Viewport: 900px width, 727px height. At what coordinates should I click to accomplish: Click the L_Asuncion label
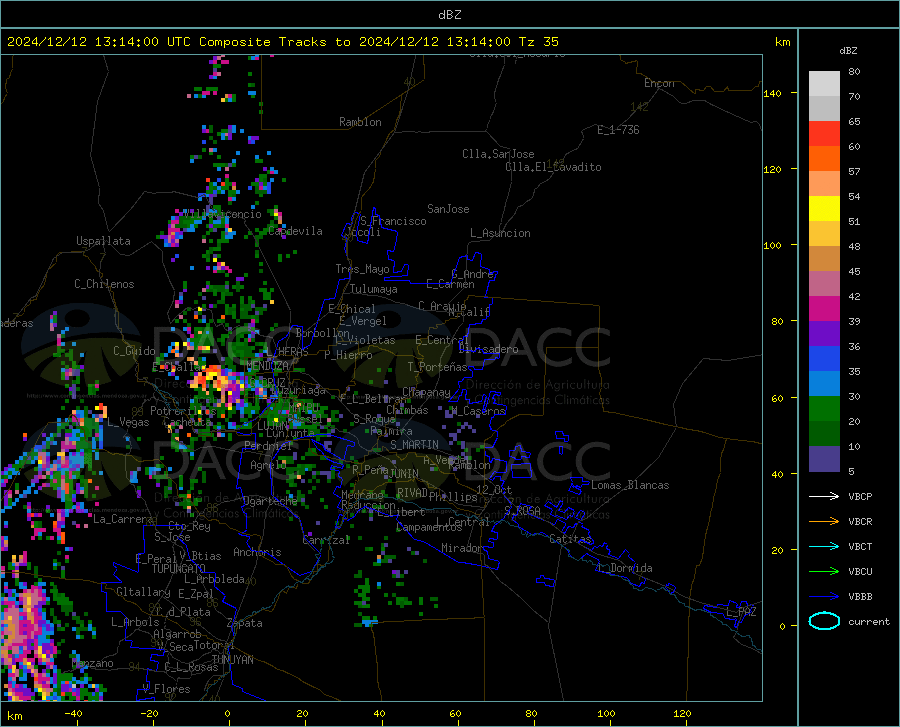click(500, 233)
